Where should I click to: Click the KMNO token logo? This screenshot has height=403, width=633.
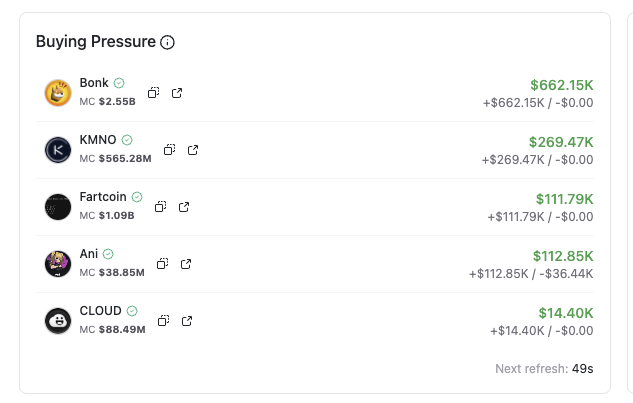pyautogui.click(x=58, y=150)
